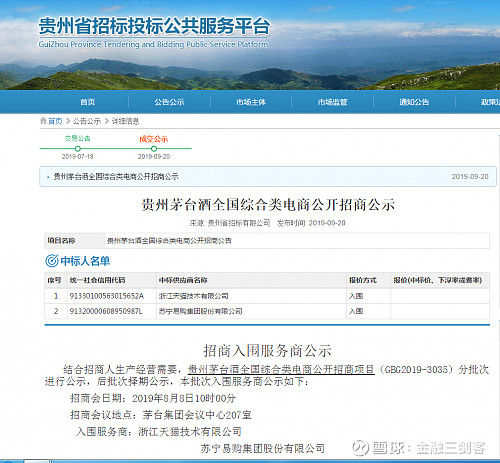500x463 pixels.
Task: Click the 交易公告 stage label
Action: pos(77,138)
